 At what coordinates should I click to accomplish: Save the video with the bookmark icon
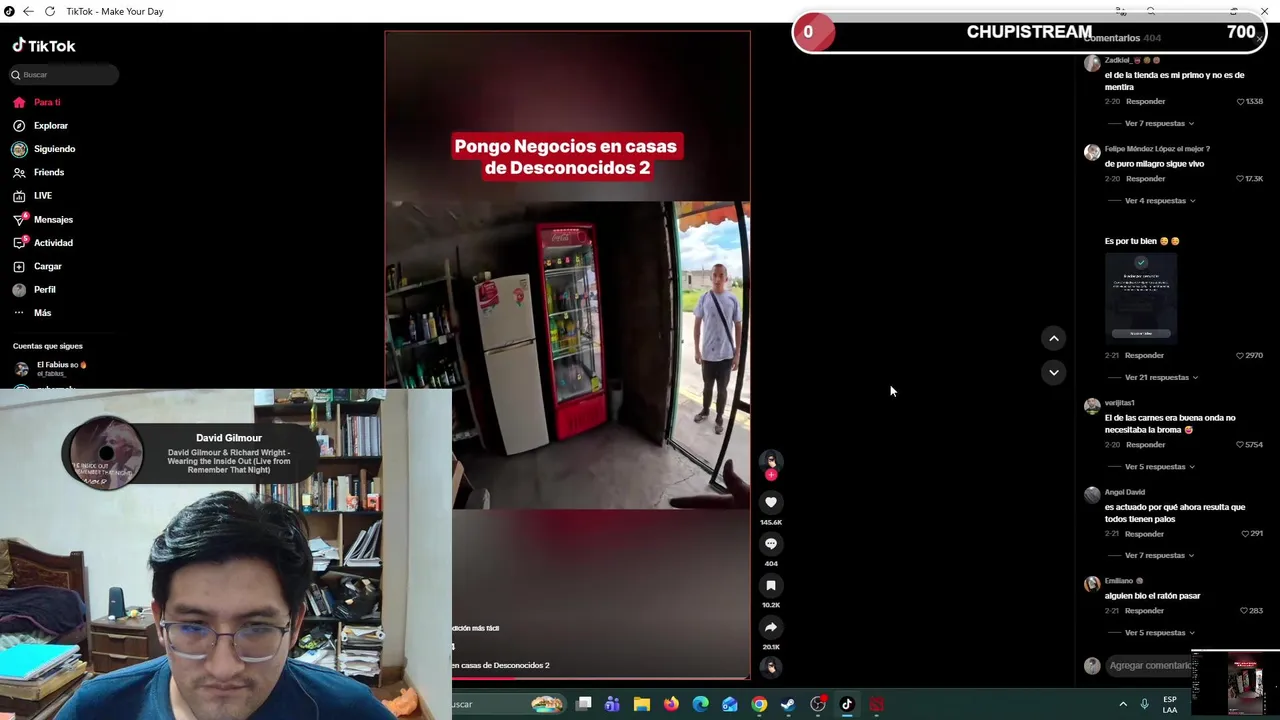coord(771,586)
